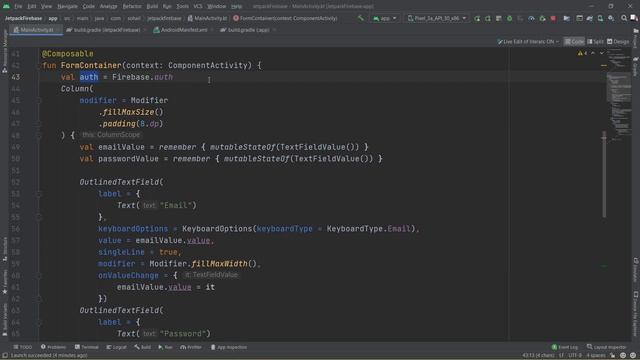Screen dimensions: 640x360
Task: Open the Logcat tool window
Action: (116, 347)
